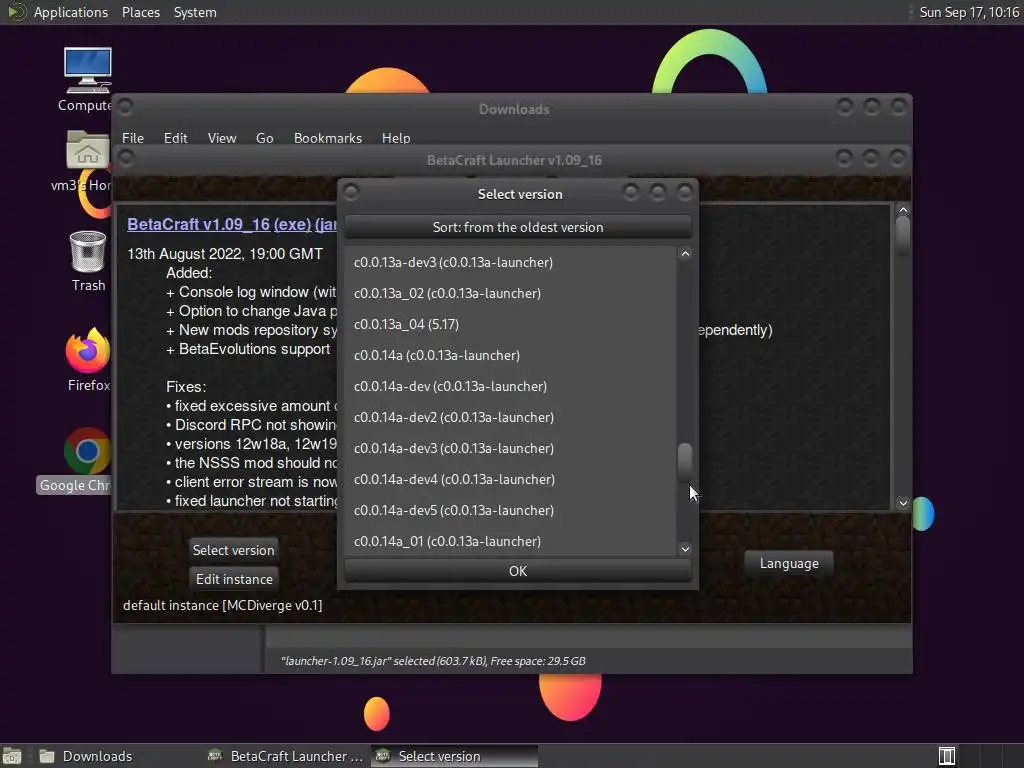1024x768 pixels.
Task: Click the show desktop icon in bottom panel
Action: click(12, 756)
